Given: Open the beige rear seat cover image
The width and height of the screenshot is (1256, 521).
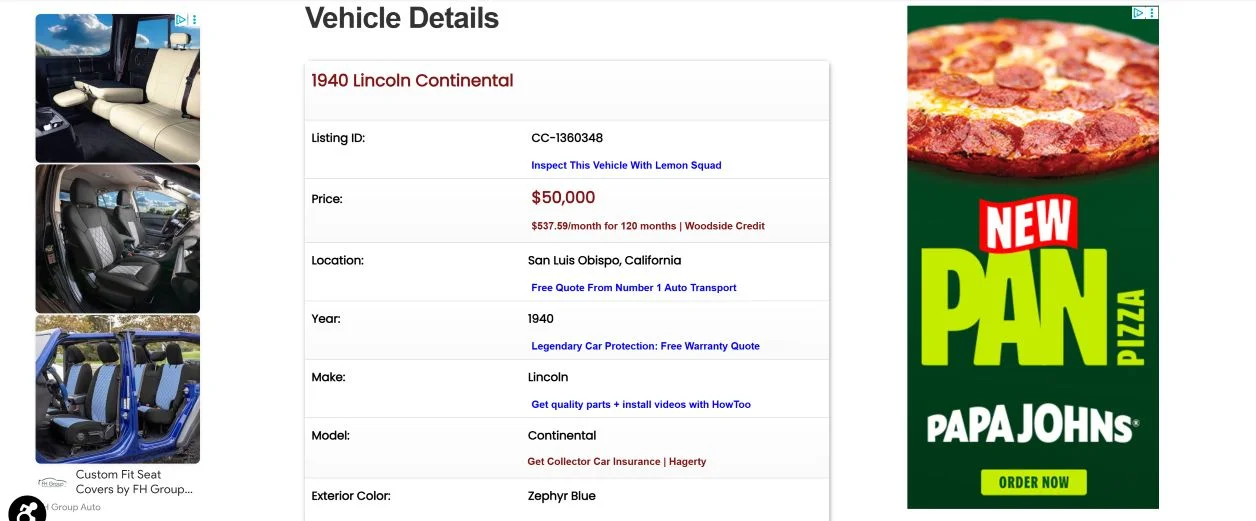Looking at the screenshot, I should click(x=118, y=90).
